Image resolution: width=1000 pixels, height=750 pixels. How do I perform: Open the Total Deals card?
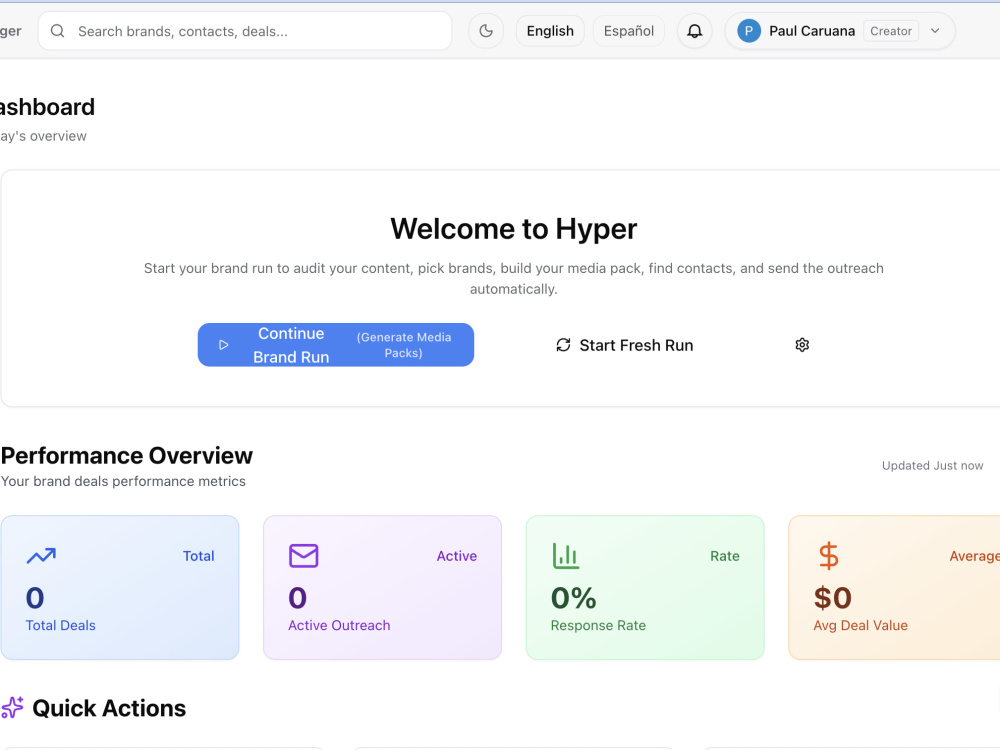[120, 587]
